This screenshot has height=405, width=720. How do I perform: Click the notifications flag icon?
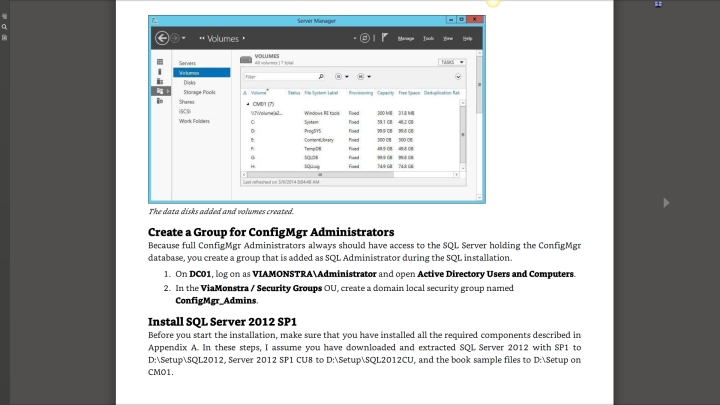(x=384, y=38)
